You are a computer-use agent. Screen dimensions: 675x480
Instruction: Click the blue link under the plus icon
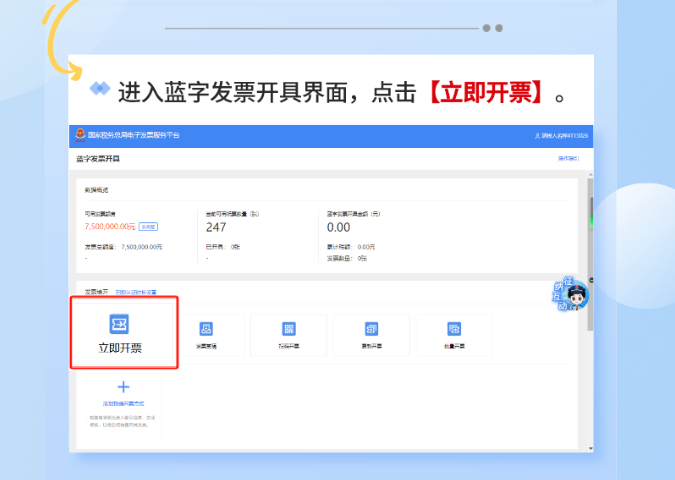124,404
